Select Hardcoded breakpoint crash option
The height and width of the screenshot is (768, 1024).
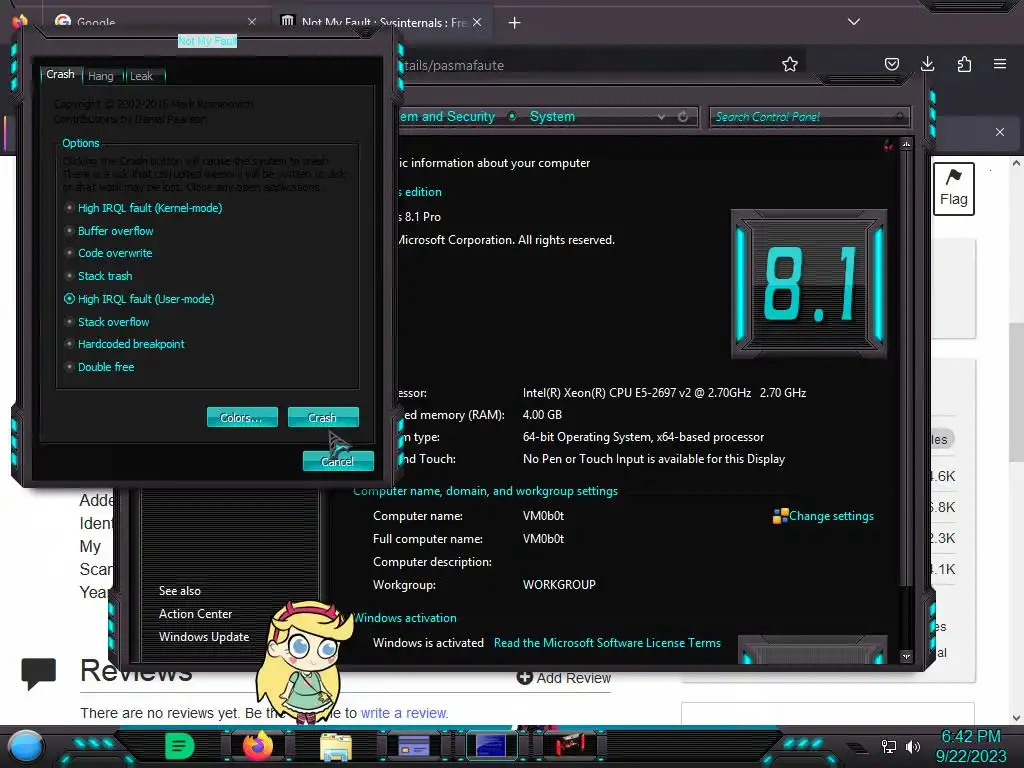coord(124,344)
